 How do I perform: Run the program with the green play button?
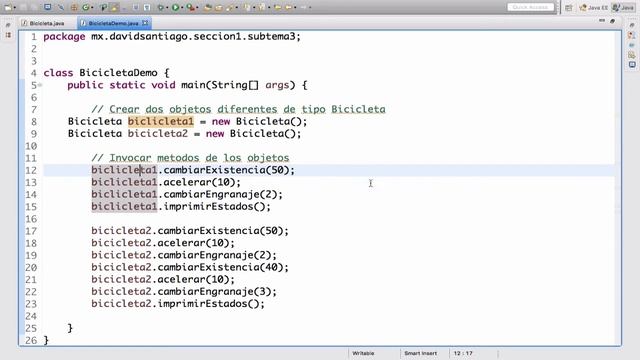[x=175, y=7]
